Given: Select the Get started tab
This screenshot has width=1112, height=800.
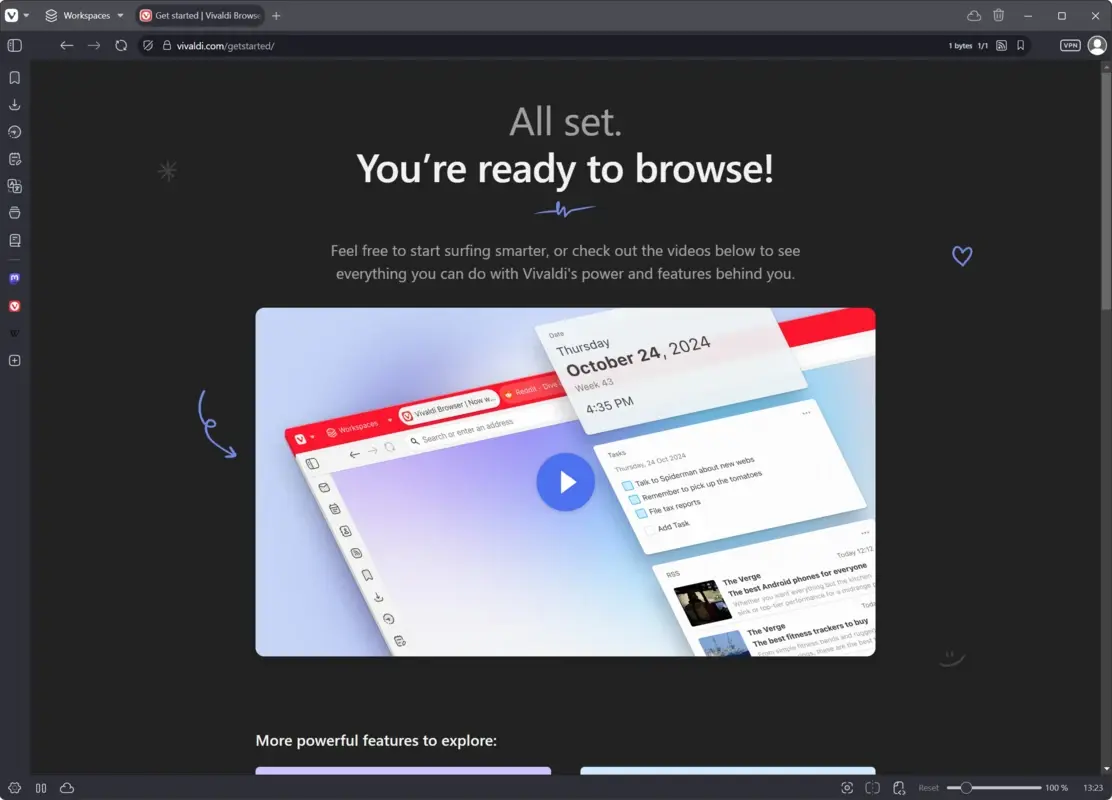Looking at the screenshot, I should click(199, 15).
